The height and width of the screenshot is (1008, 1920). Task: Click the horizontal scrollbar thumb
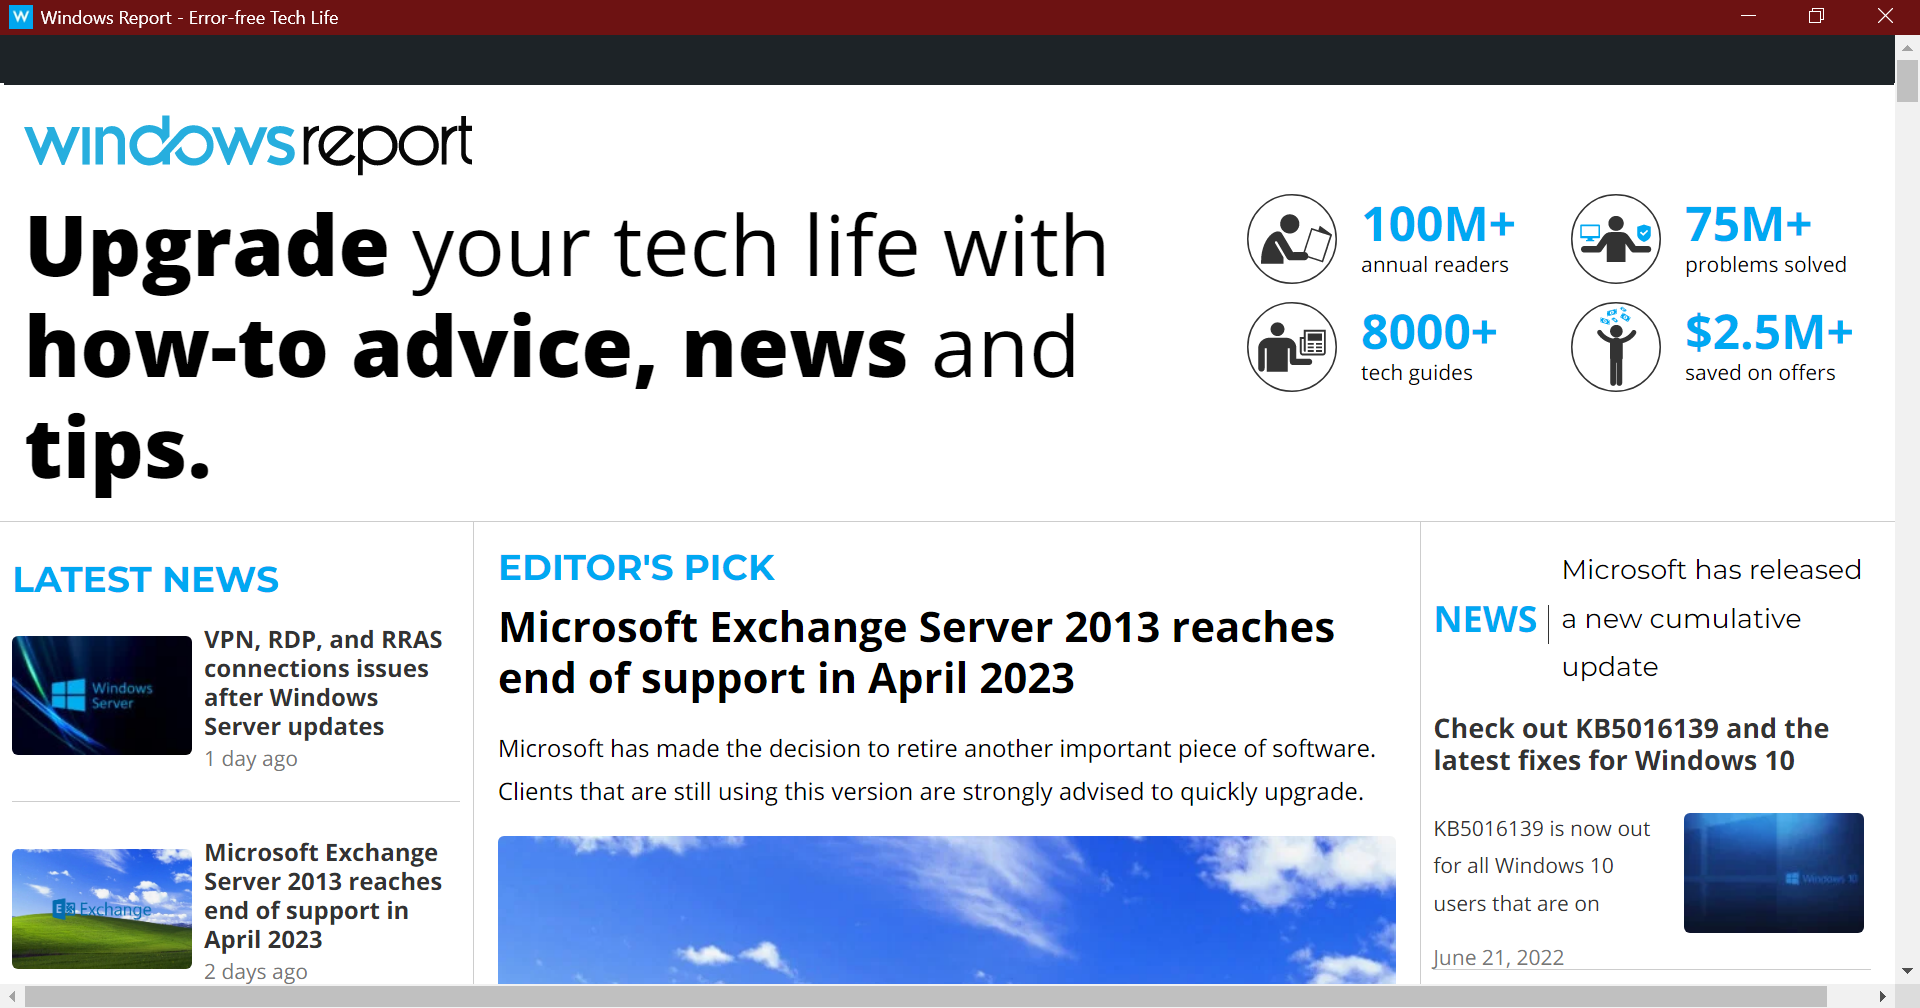926,997
